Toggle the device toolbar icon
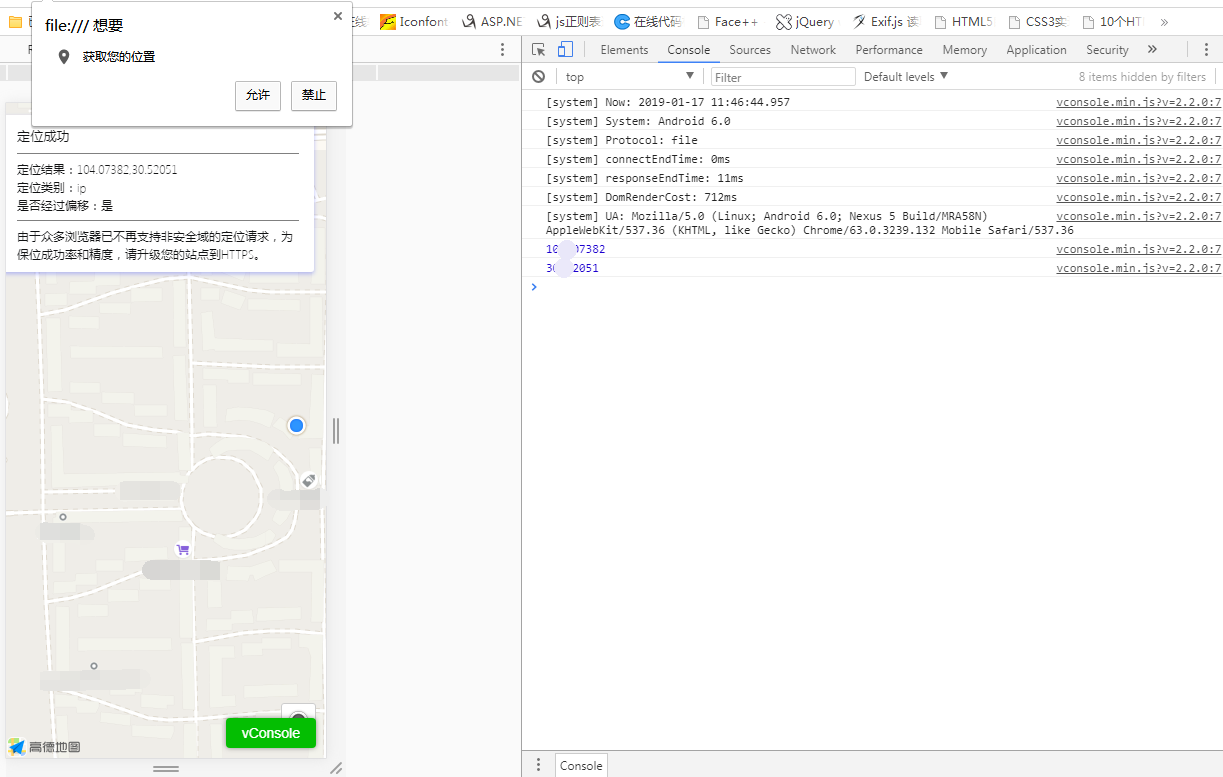This screenshot has height=777, width=1223. click(565, 49)
